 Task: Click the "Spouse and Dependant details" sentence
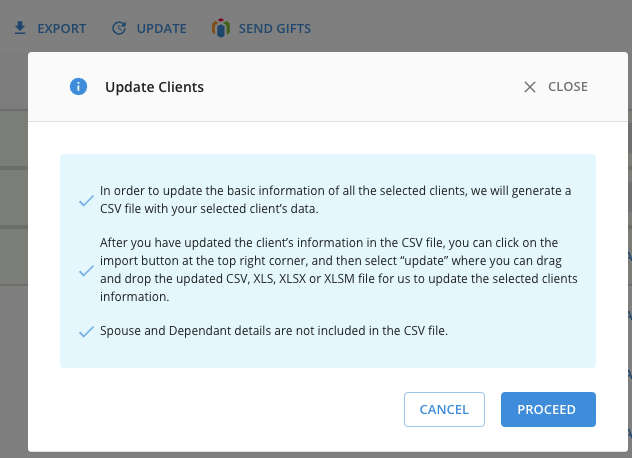274,331
